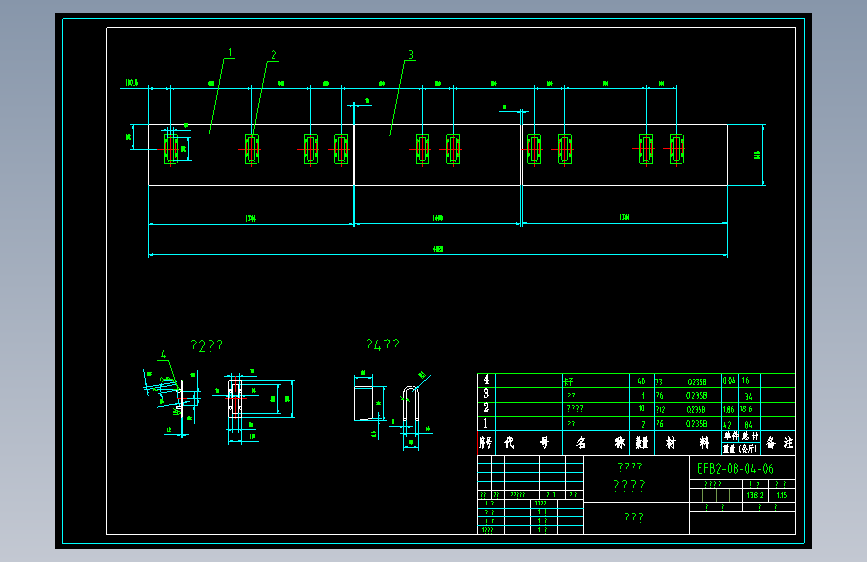Click leader callout number 3 above the plate
The image size is (867, 562).
point(411,54)
